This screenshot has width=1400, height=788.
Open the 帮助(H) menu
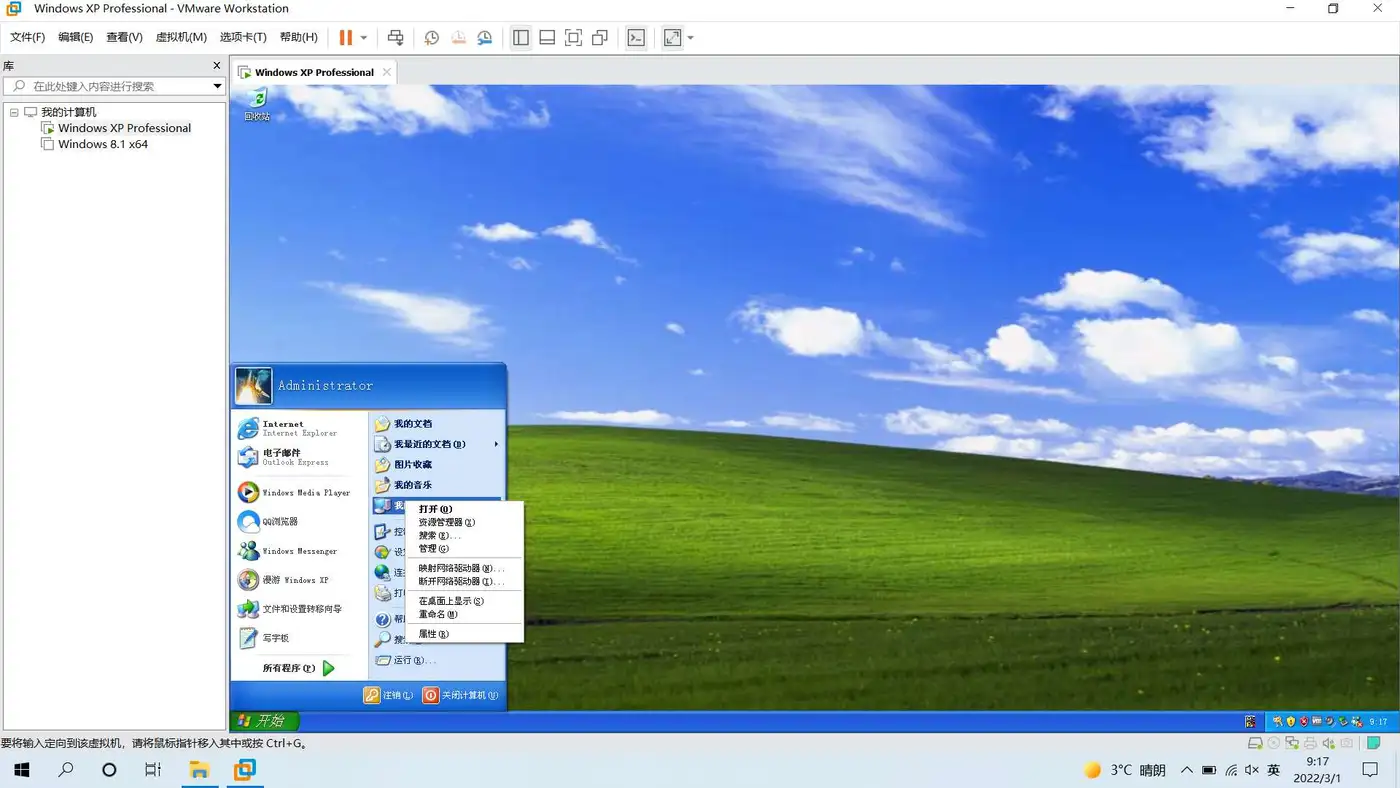pyautogui.click(x=298, y=37)
